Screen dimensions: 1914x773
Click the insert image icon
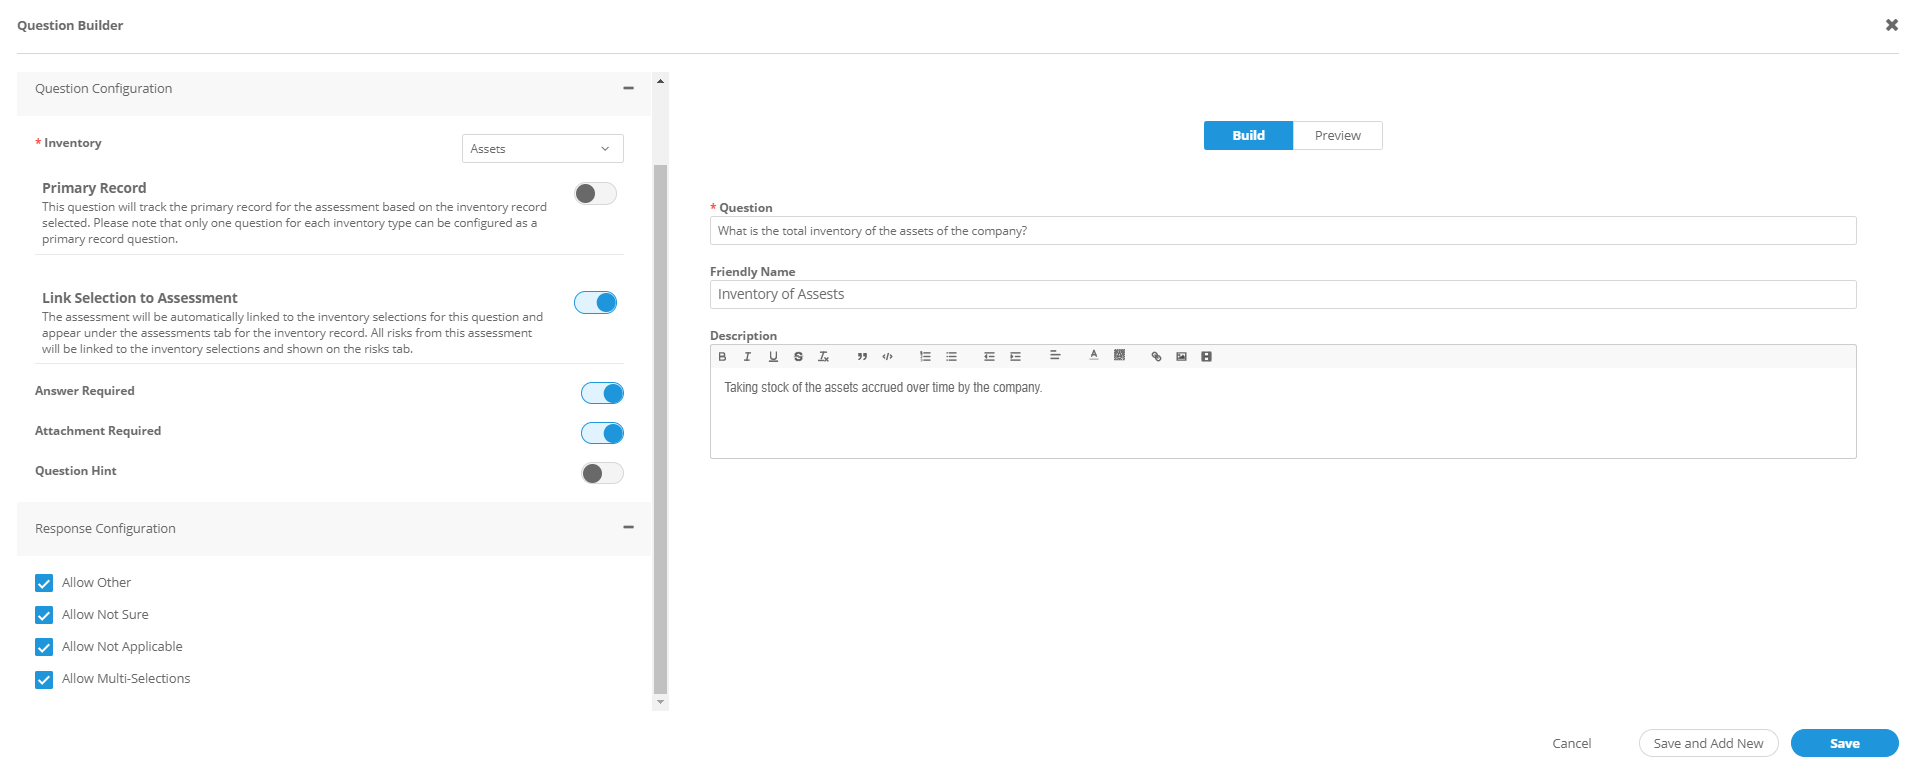[1181, 357]
